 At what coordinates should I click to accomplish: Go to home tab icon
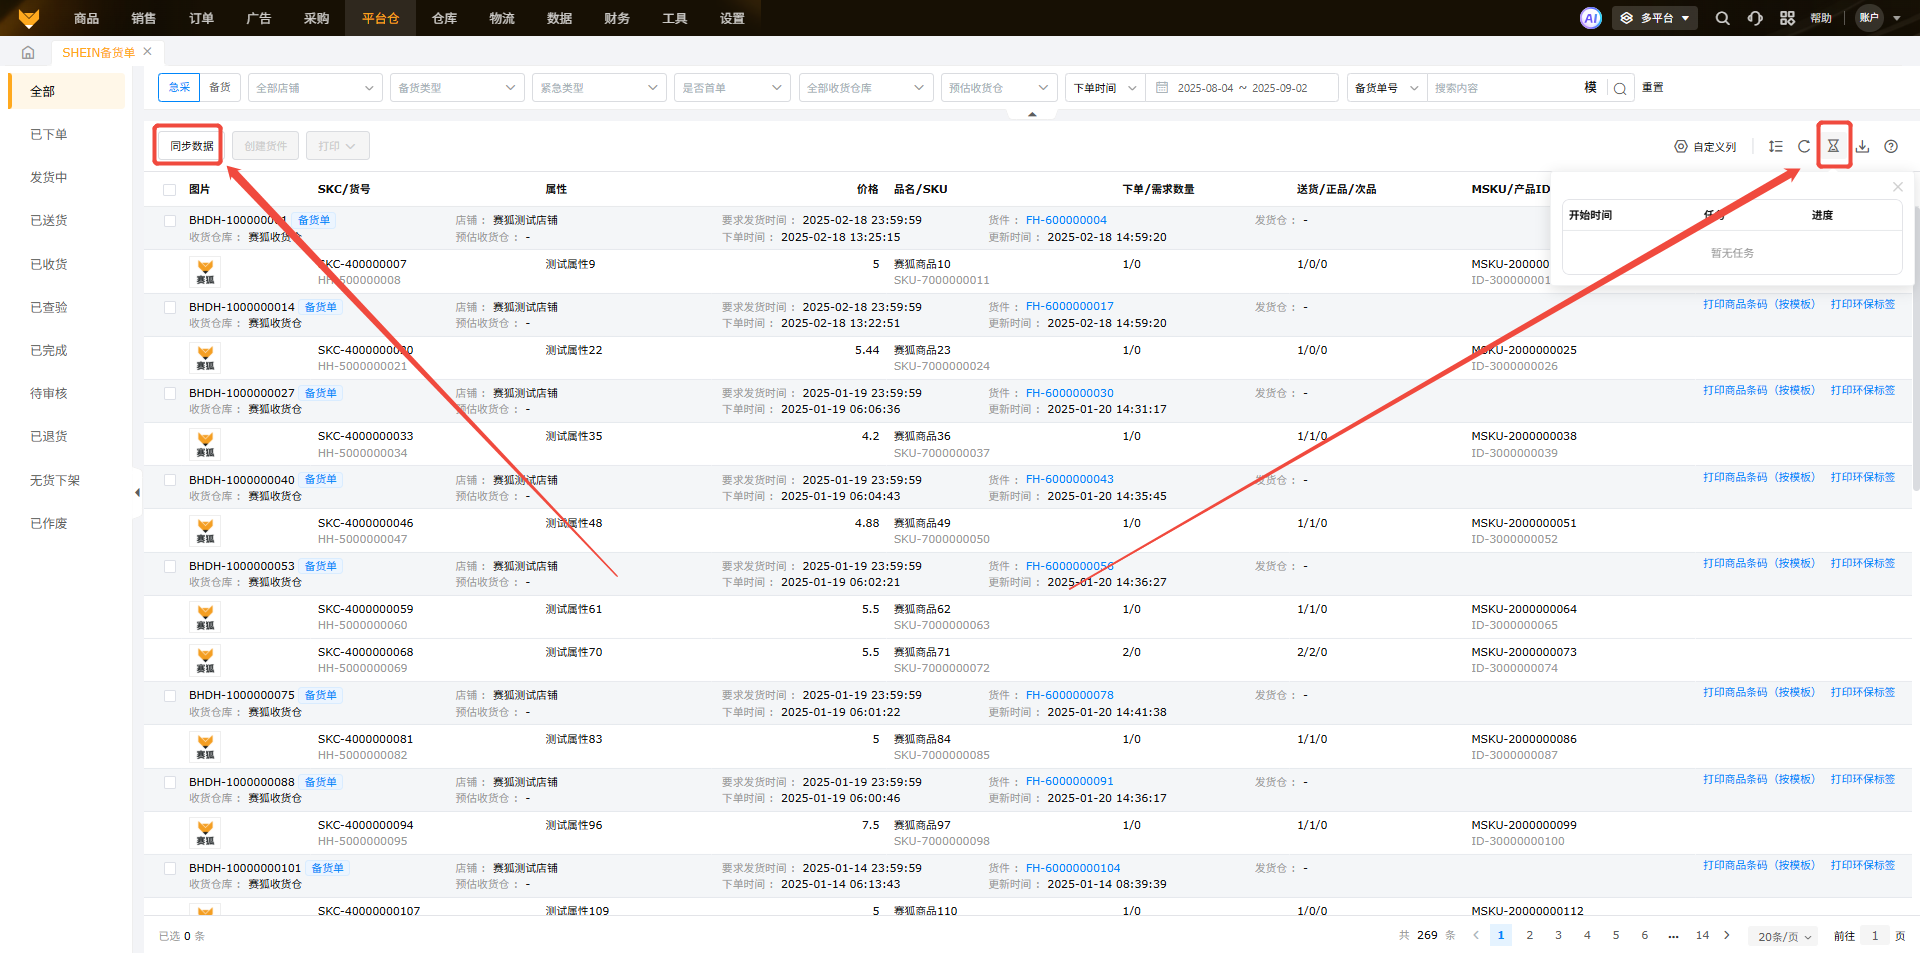[x=28, y=53]
